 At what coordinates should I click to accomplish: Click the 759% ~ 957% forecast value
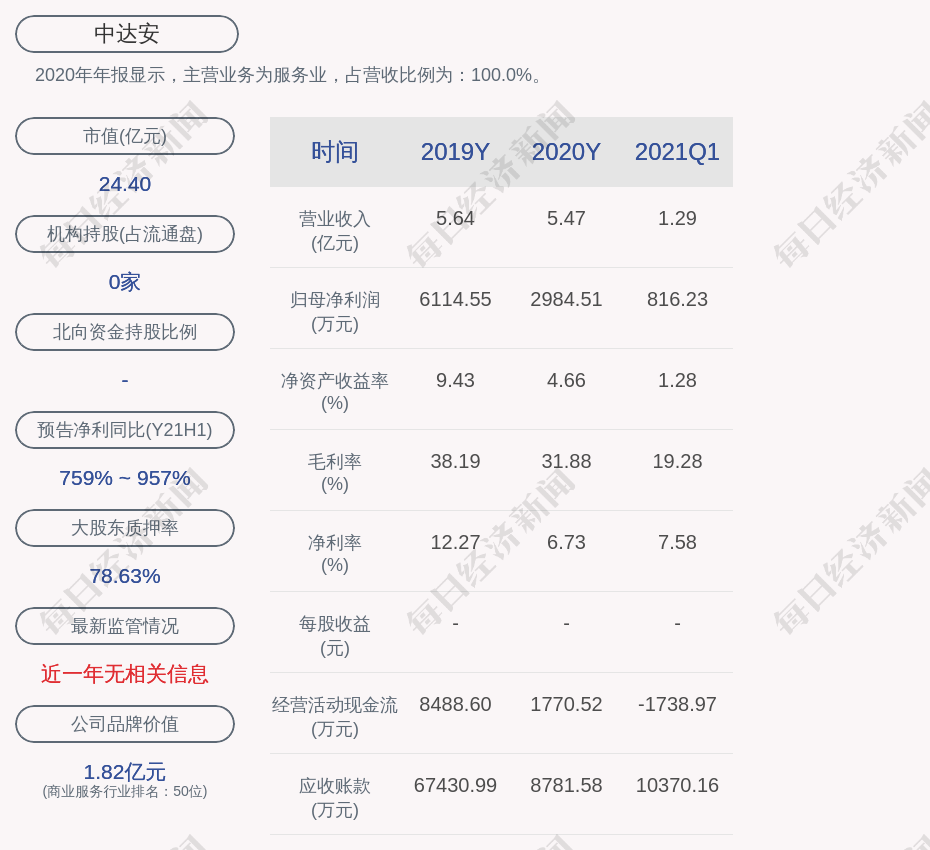(x=125, y=478)
